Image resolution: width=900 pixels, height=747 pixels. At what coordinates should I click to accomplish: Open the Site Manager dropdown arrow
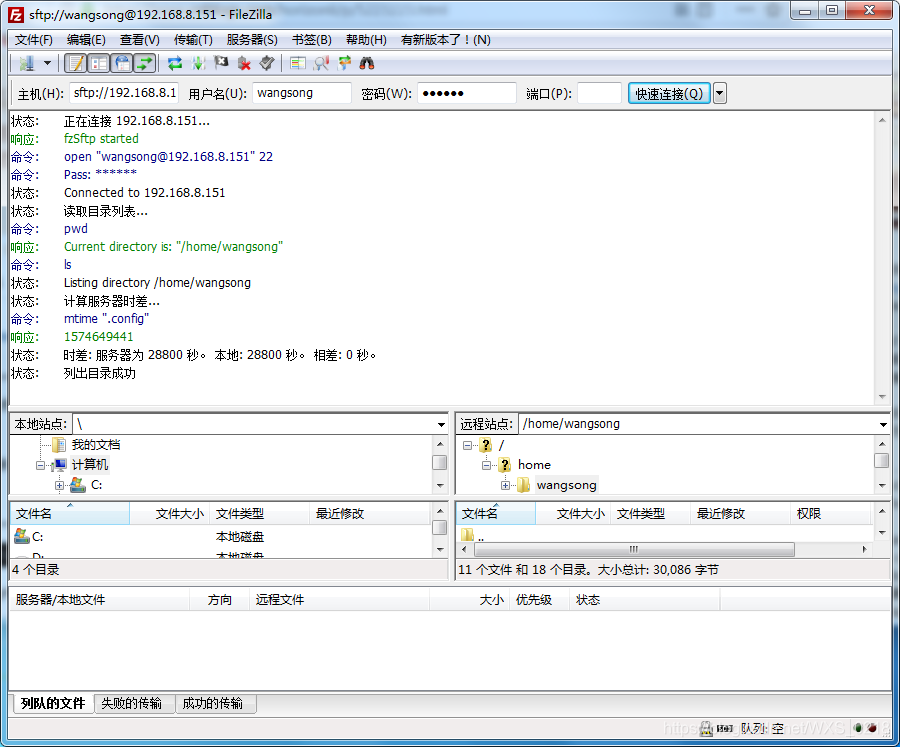(x=47, y=63)
